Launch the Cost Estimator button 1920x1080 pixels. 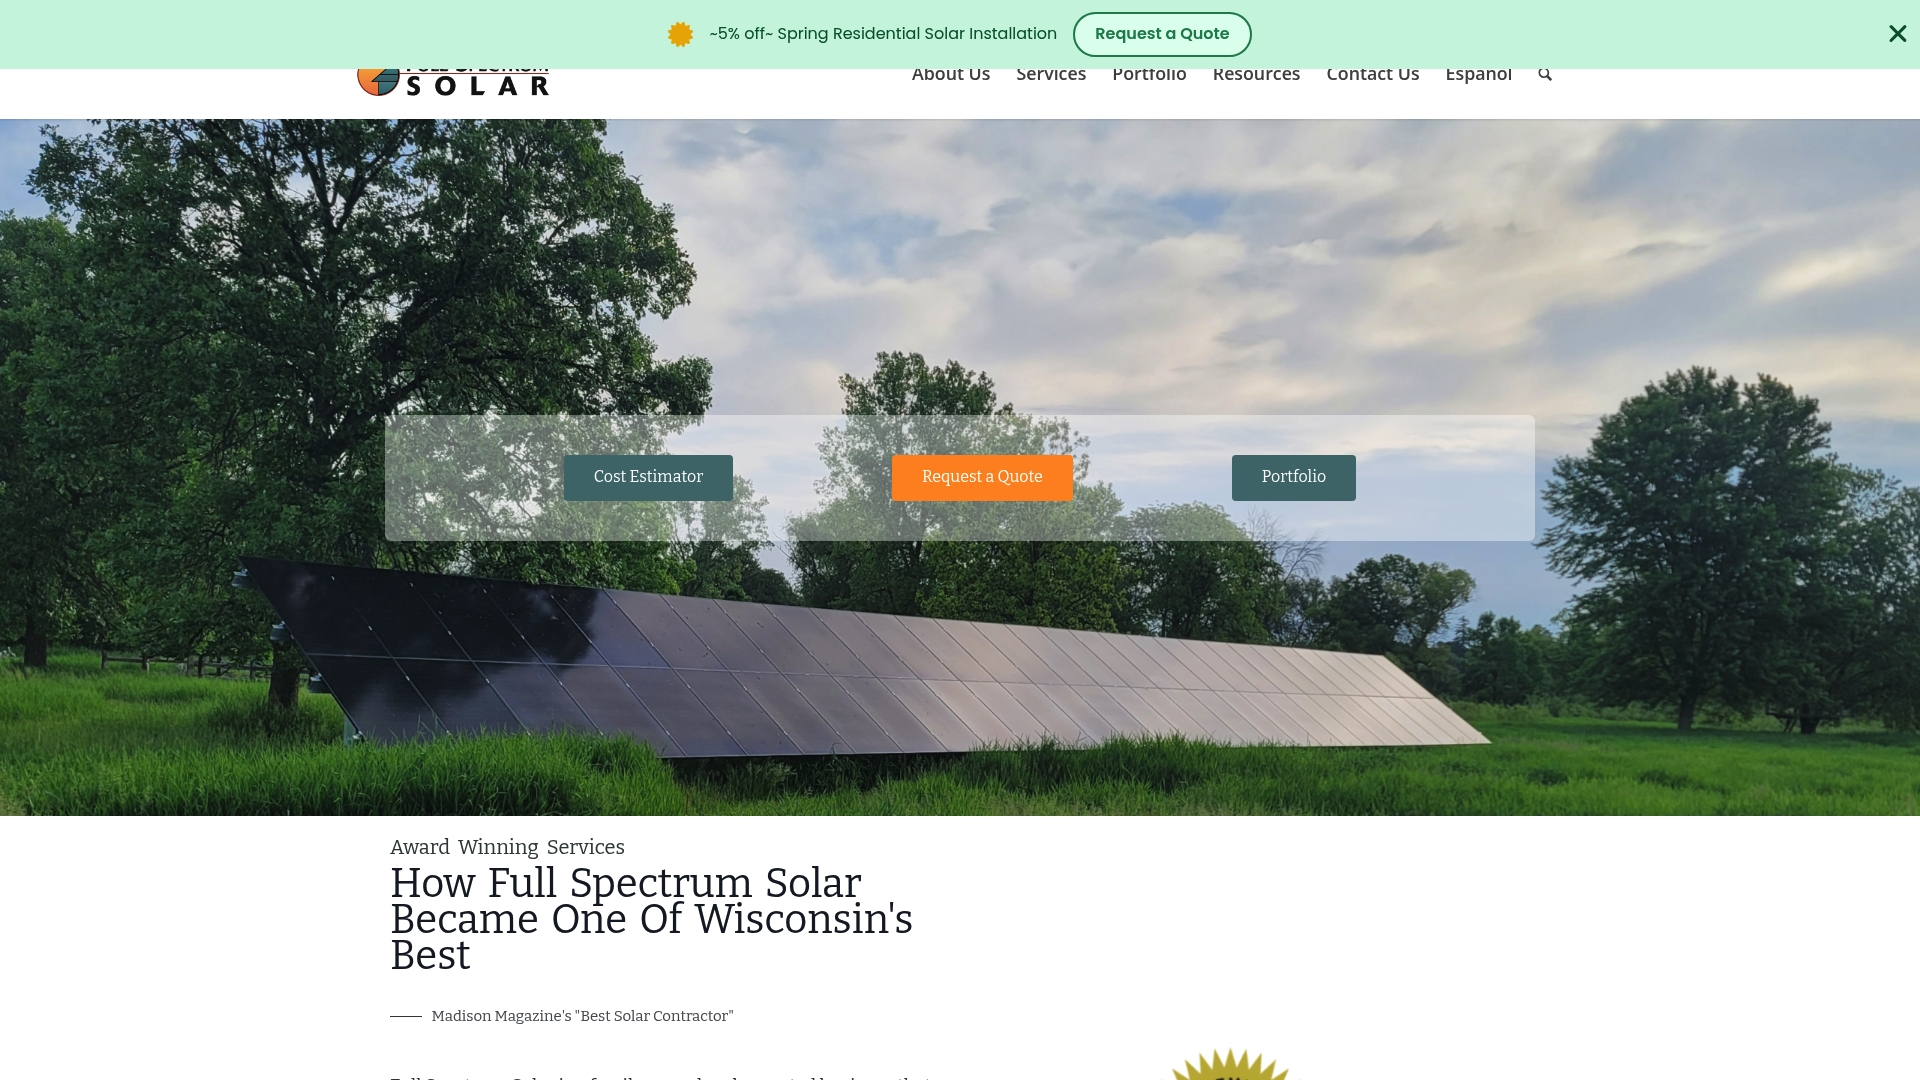click(x=648, y=478)
